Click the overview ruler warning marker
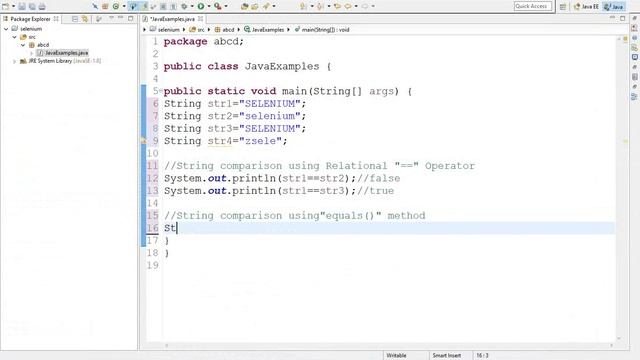The width and height of the screenshot is (640, 360). [625, 141]
